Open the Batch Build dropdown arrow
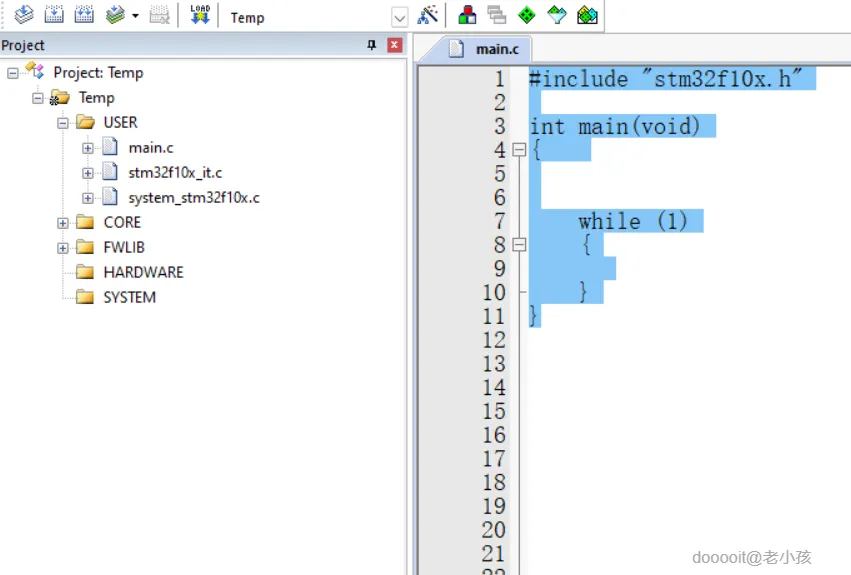 click(x=135, y=16)
